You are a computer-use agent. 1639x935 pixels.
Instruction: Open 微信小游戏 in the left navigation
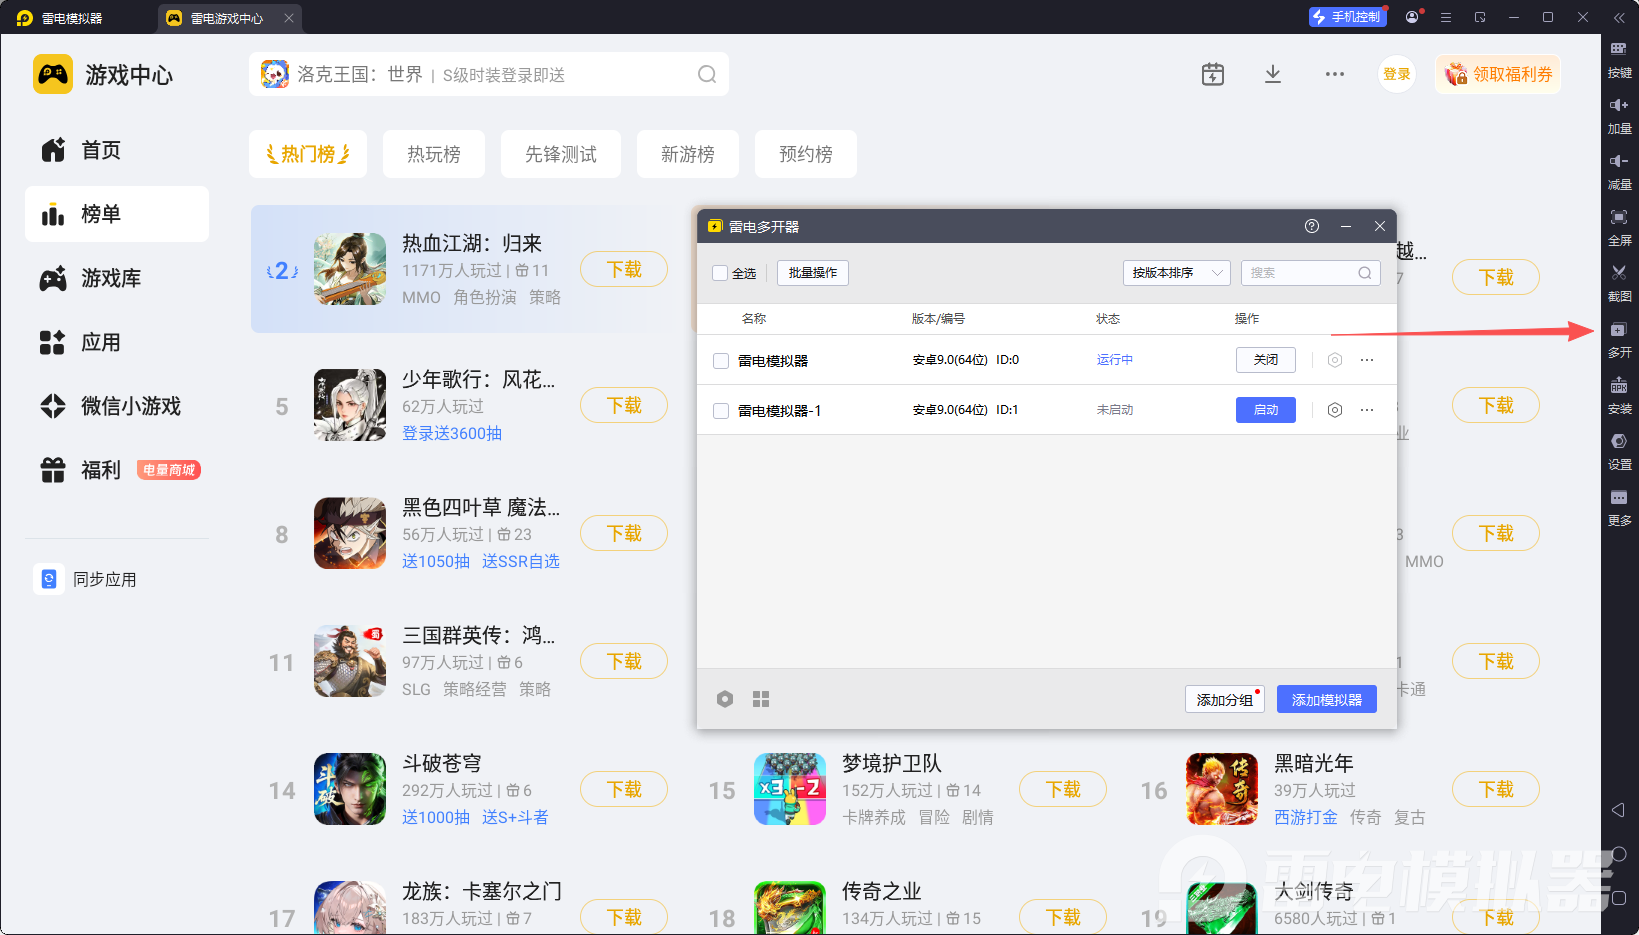coord(117,406)
